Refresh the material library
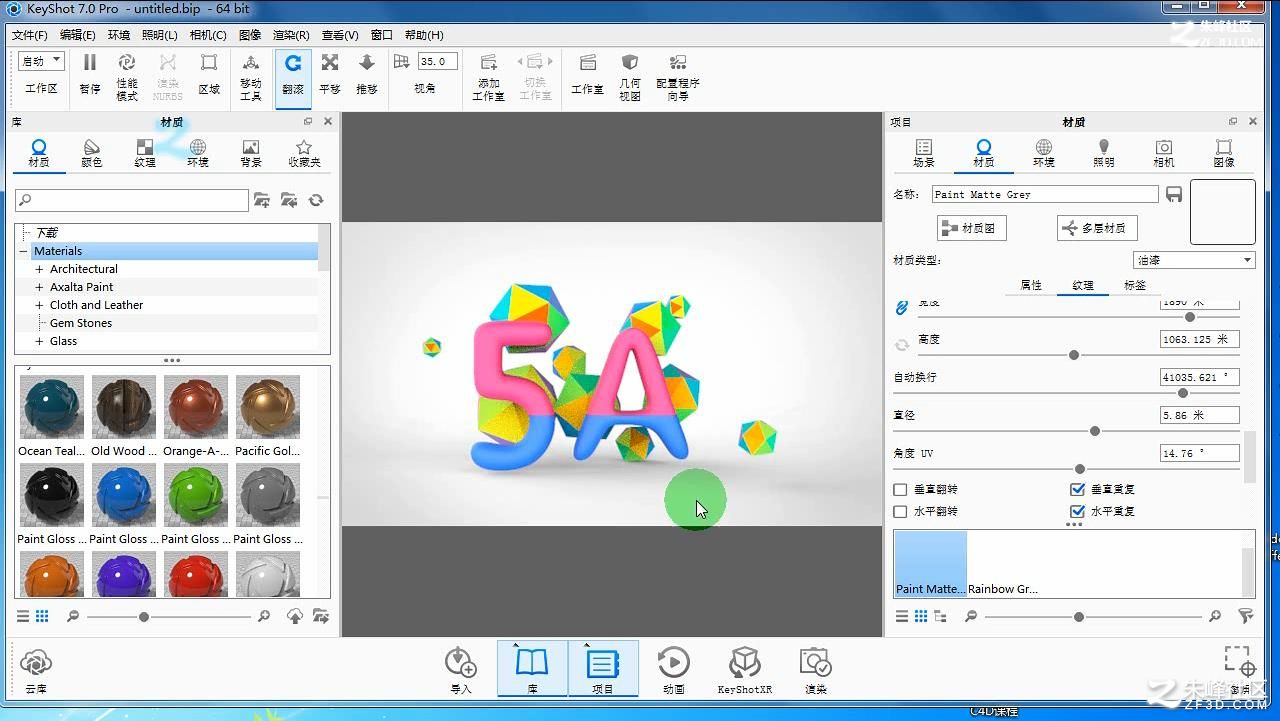Viewport: 1280px width, 721px height. tap(316, 200)
